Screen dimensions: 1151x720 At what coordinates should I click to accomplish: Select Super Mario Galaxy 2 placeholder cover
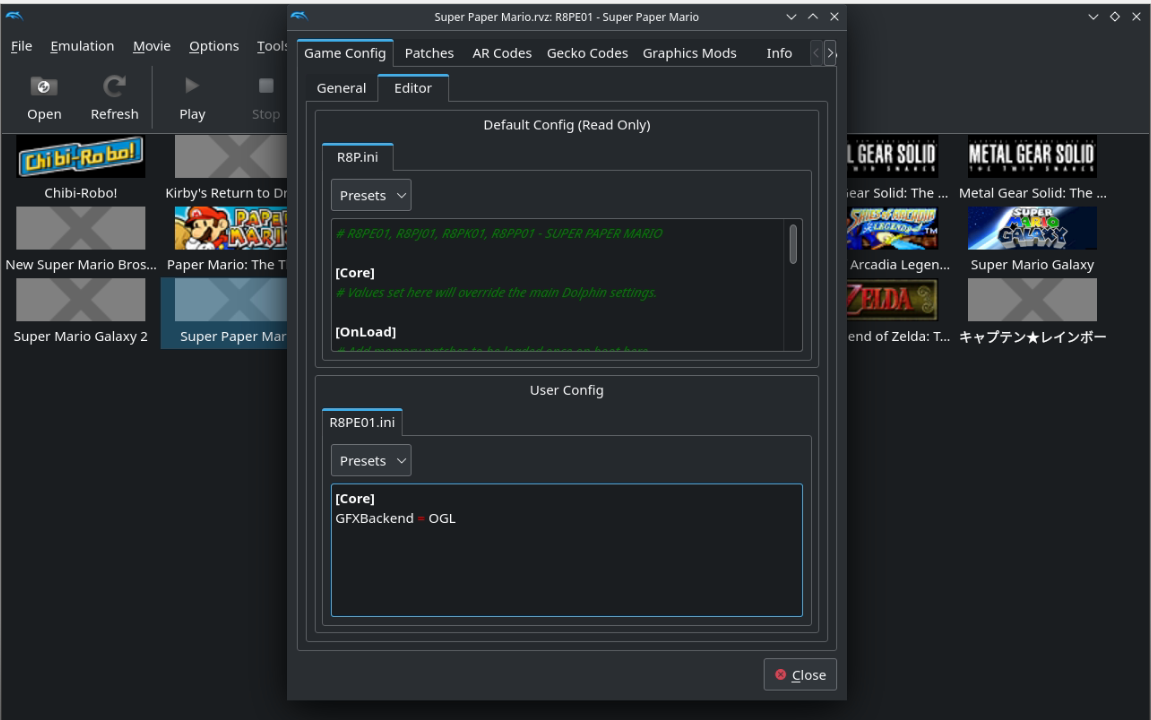81,299
